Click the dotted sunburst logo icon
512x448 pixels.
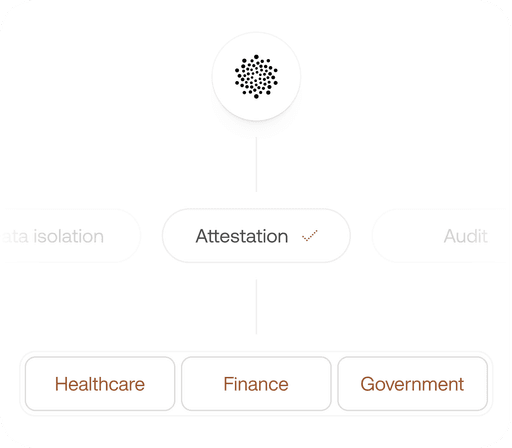tap(256, 77)
